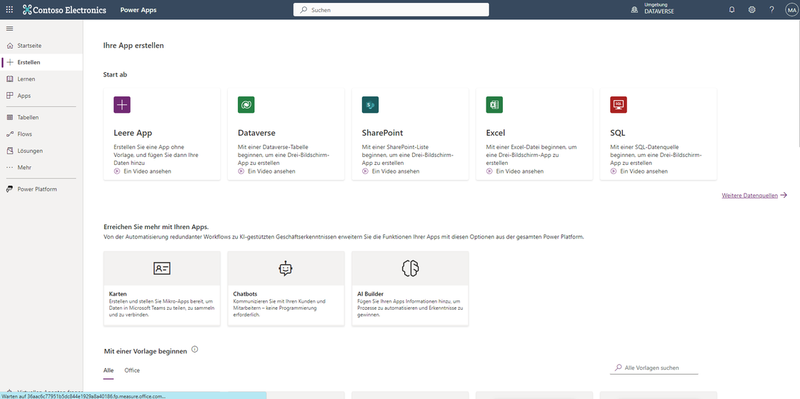800x399 pixels.
Task: Watch the video on Excel card
Action: 515,171
